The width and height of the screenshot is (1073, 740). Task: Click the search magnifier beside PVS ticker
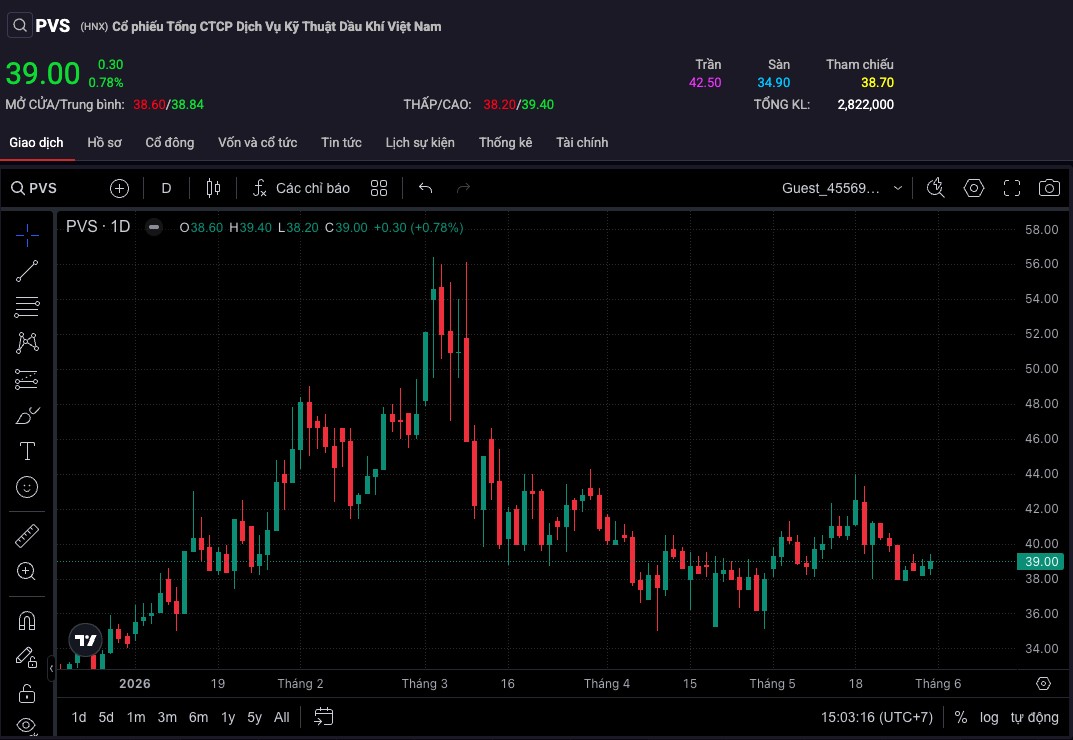point(20,26)
